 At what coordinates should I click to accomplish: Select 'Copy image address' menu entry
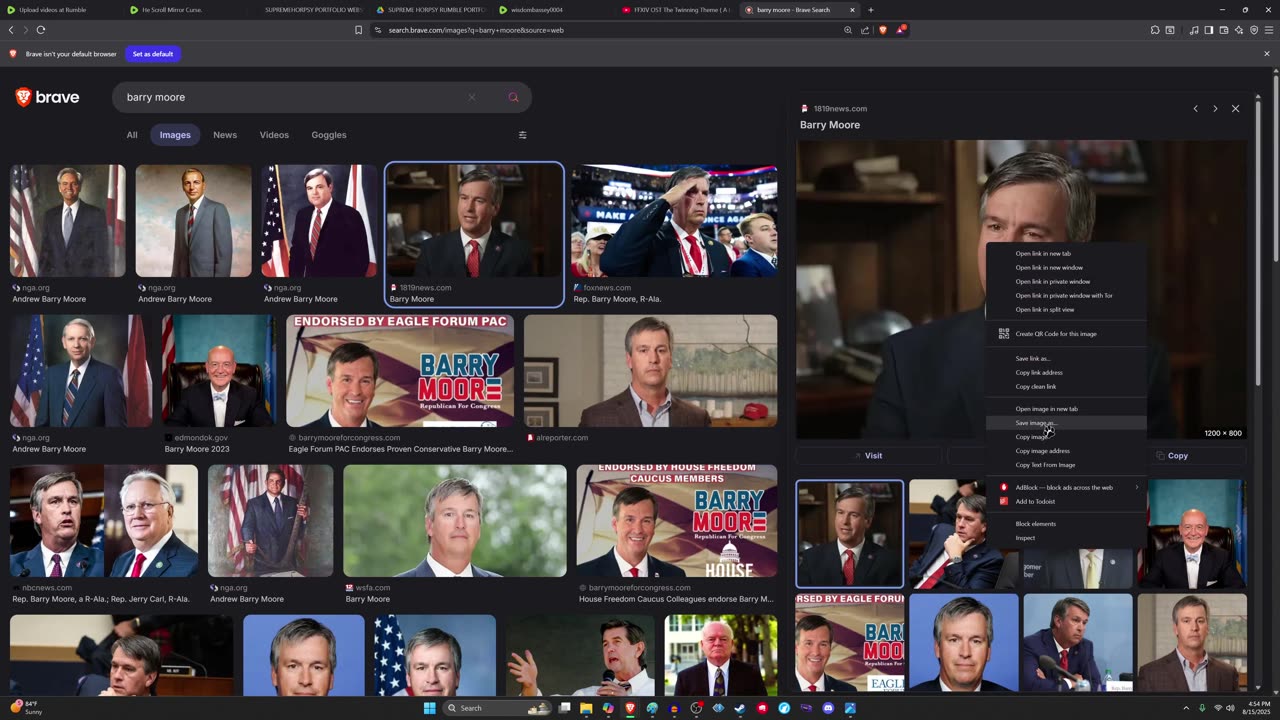click(1066, 451)
